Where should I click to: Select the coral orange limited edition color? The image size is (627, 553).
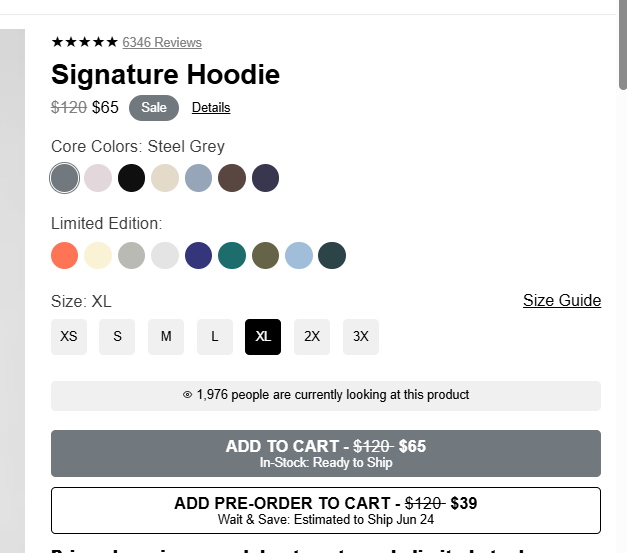pyautogui.click(x=64, y=255)
